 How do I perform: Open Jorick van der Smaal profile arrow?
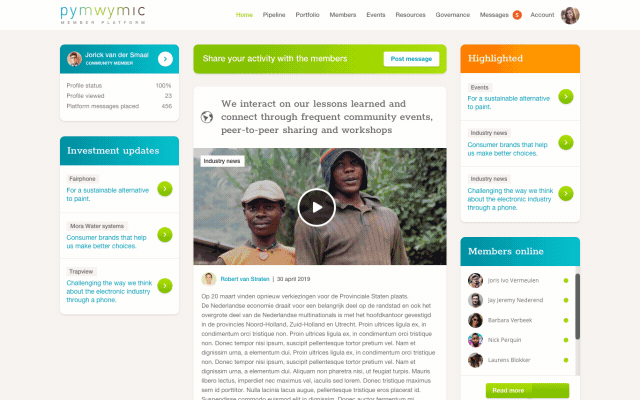pyautogui.click(x=165, y=59)
